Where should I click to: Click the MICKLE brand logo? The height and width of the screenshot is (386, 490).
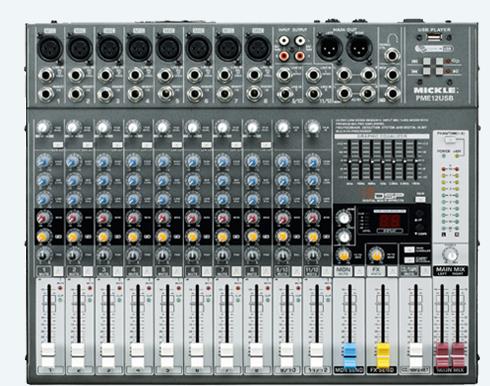[434, 90]
